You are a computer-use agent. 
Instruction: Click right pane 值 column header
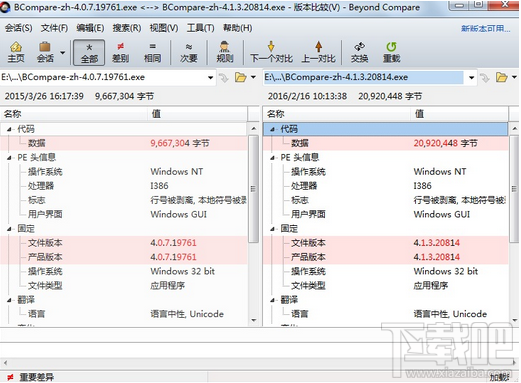[x=460, y=114]
